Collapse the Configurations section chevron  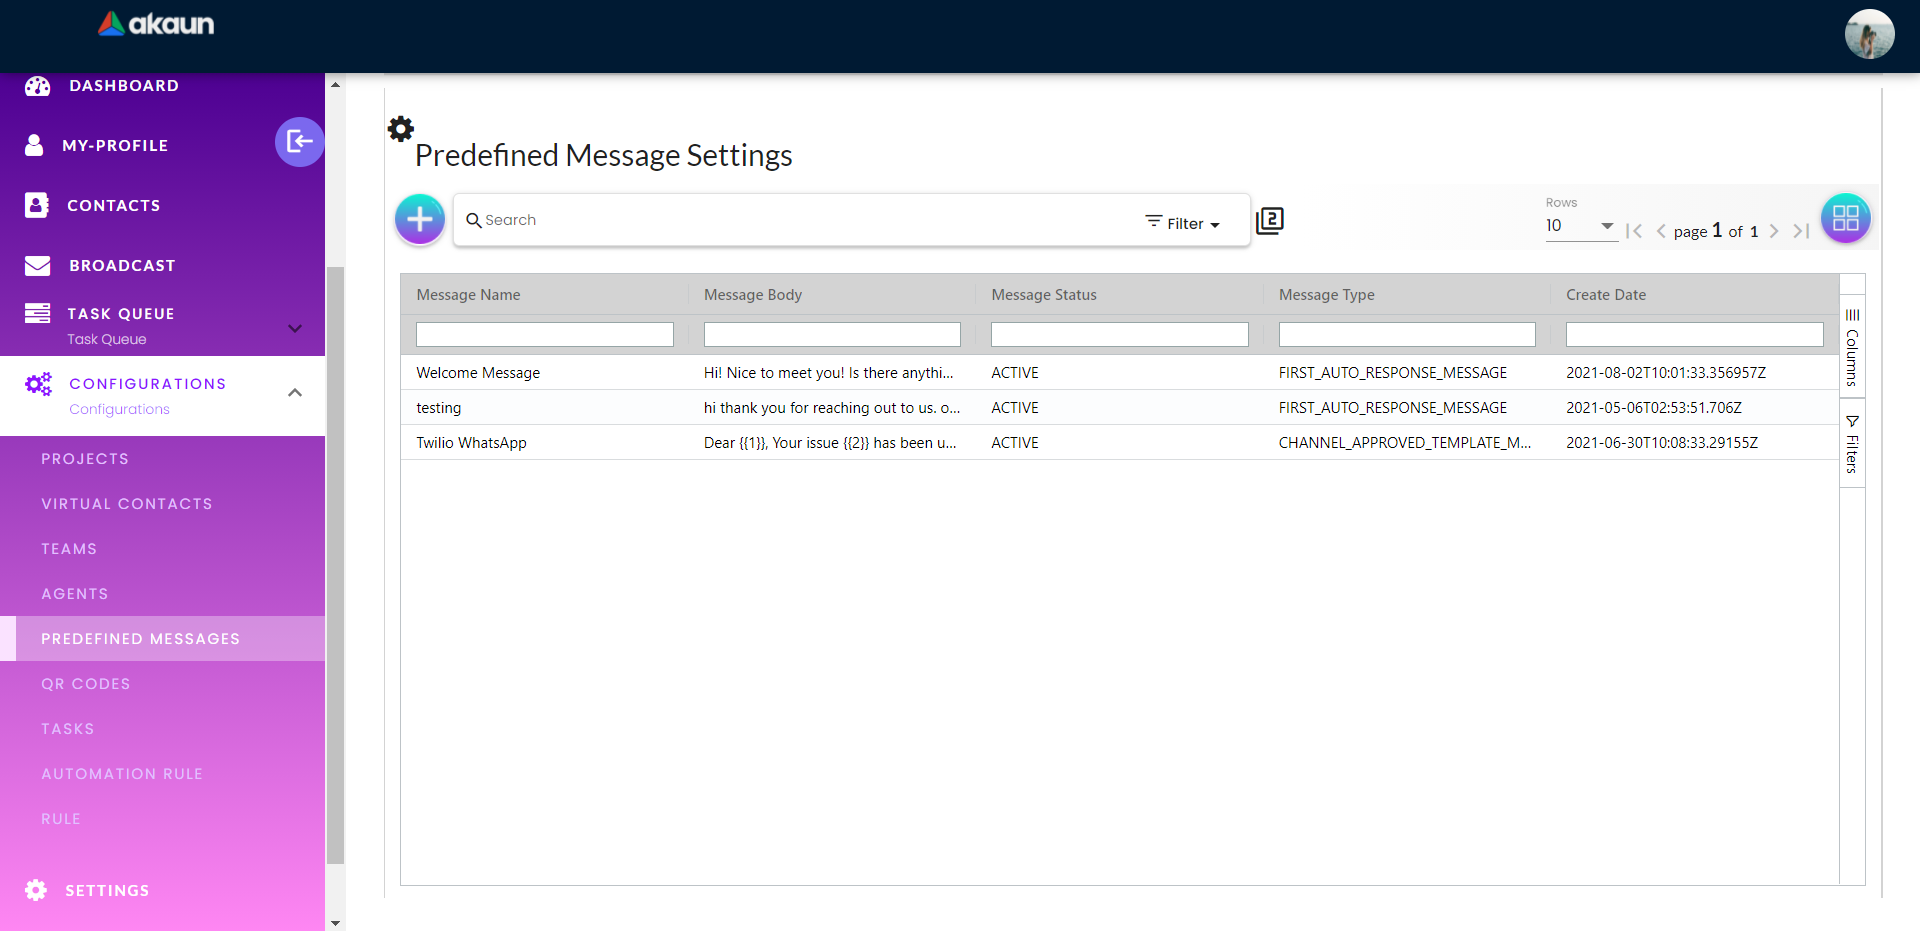[x=295, y=393]
